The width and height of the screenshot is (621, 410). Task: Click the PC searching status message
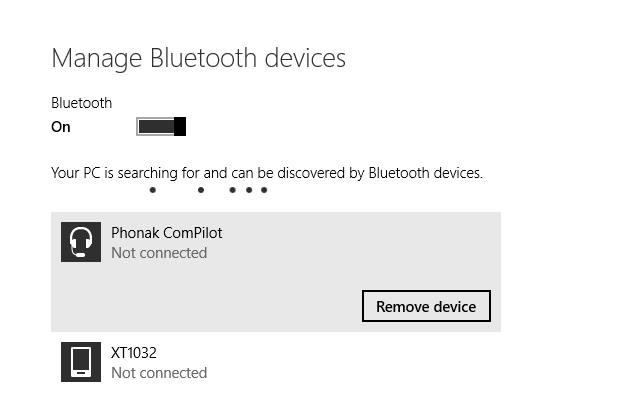coord(267,173)
